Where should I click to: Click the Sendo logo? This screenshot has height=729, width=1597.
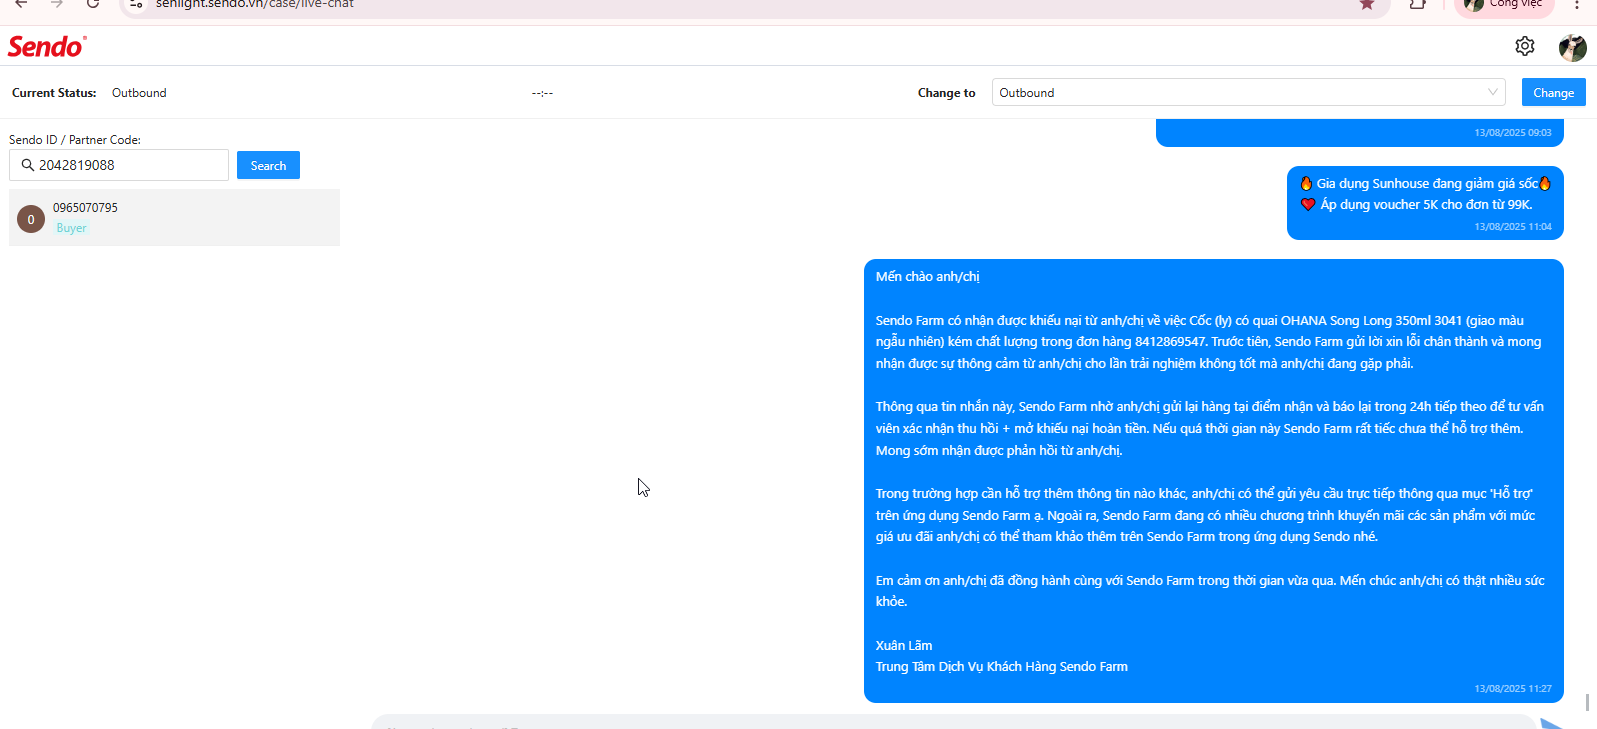coord(47,47)
